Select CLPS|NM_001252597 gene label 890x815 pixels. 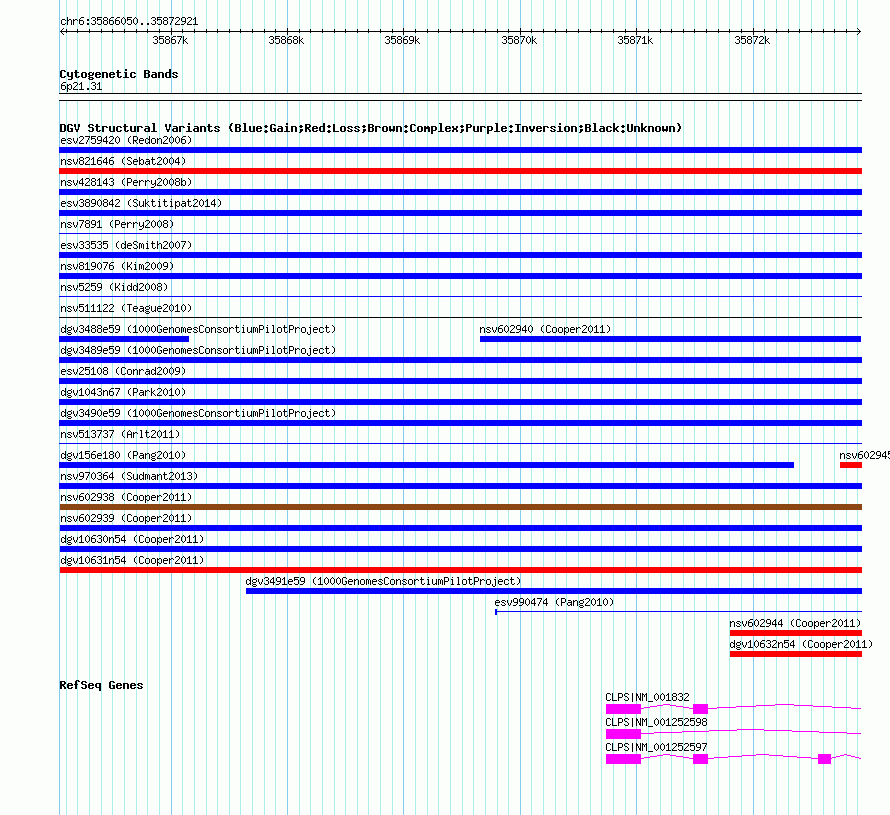point(656,747)
